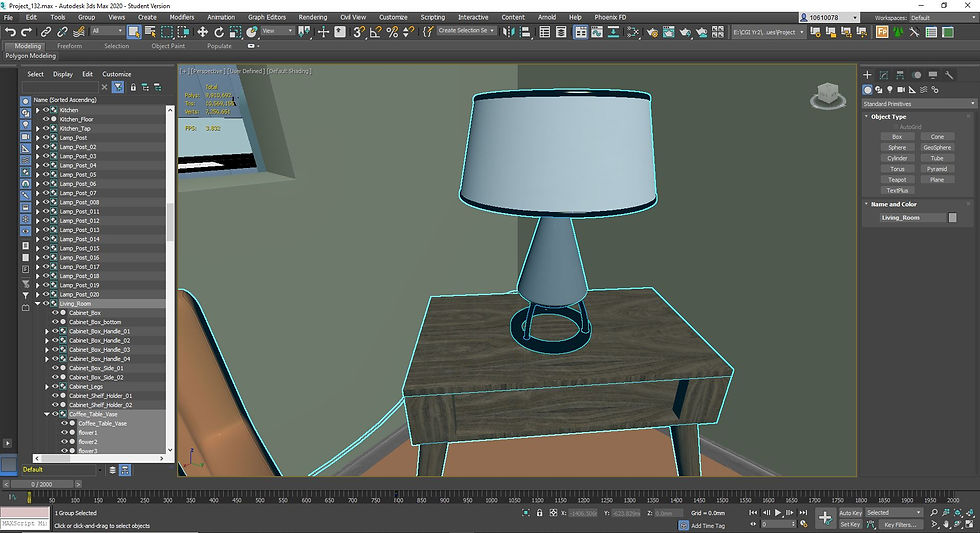Image resolution: width=980 pixels, height=533 pixels.
Task: Click the Living_Room object name field
Action: pos(912,217)
